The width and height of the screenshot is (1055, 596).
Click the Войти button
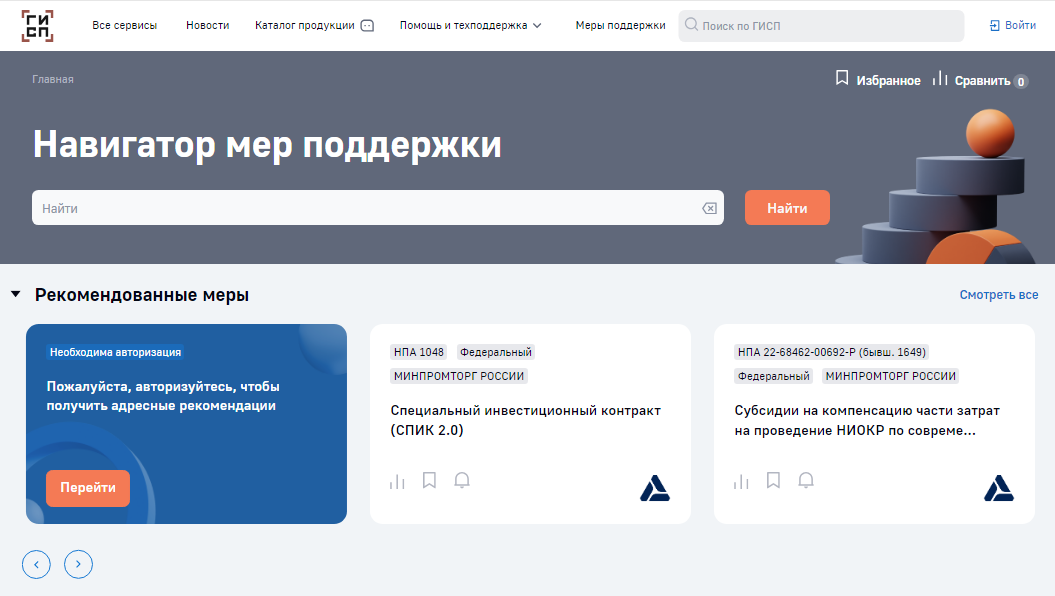(x=1011, y=24)
